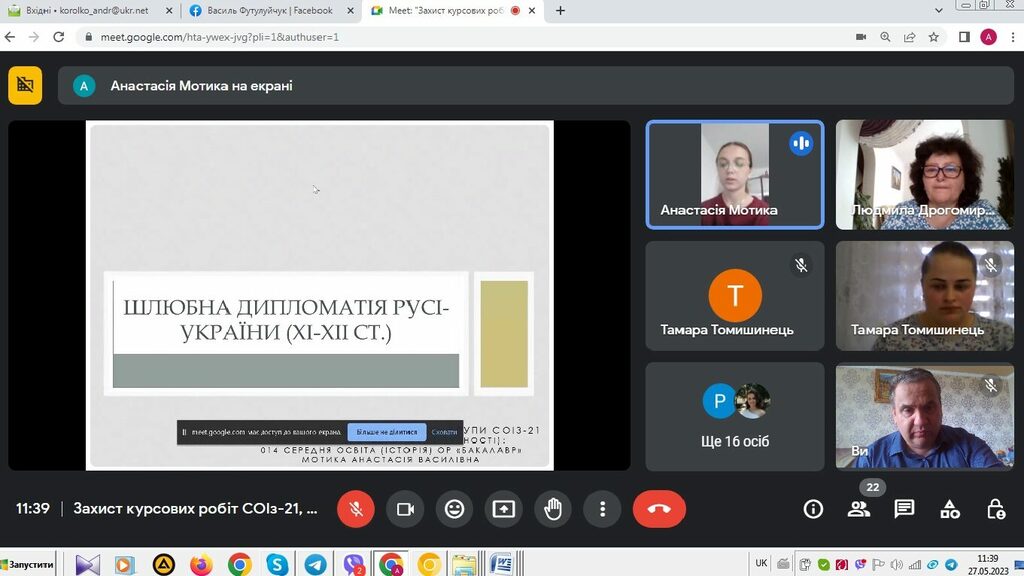1024x576 pixels.
Task: Open more options three-dot menu
Action: pos(602,509)
